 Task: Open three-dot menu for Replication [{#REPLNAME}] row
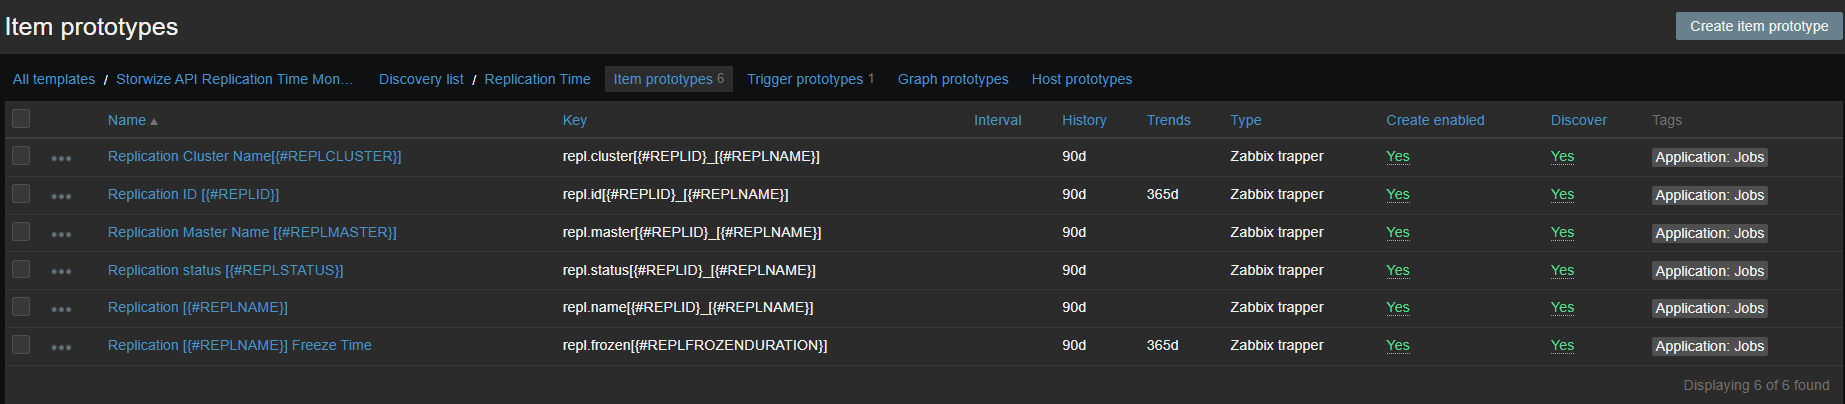coord(61,309)
